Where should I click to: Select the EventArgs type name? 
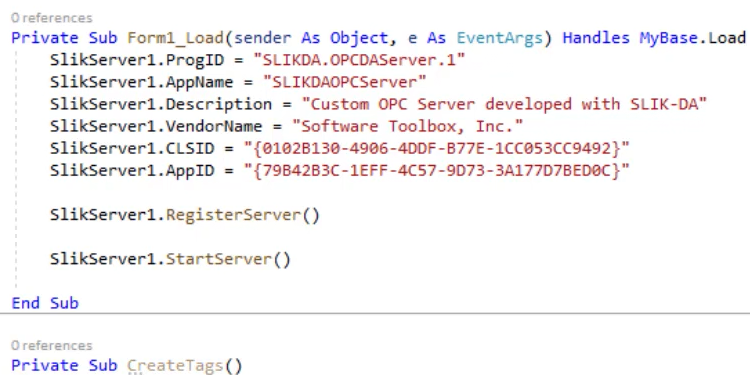tap(499, 38)
